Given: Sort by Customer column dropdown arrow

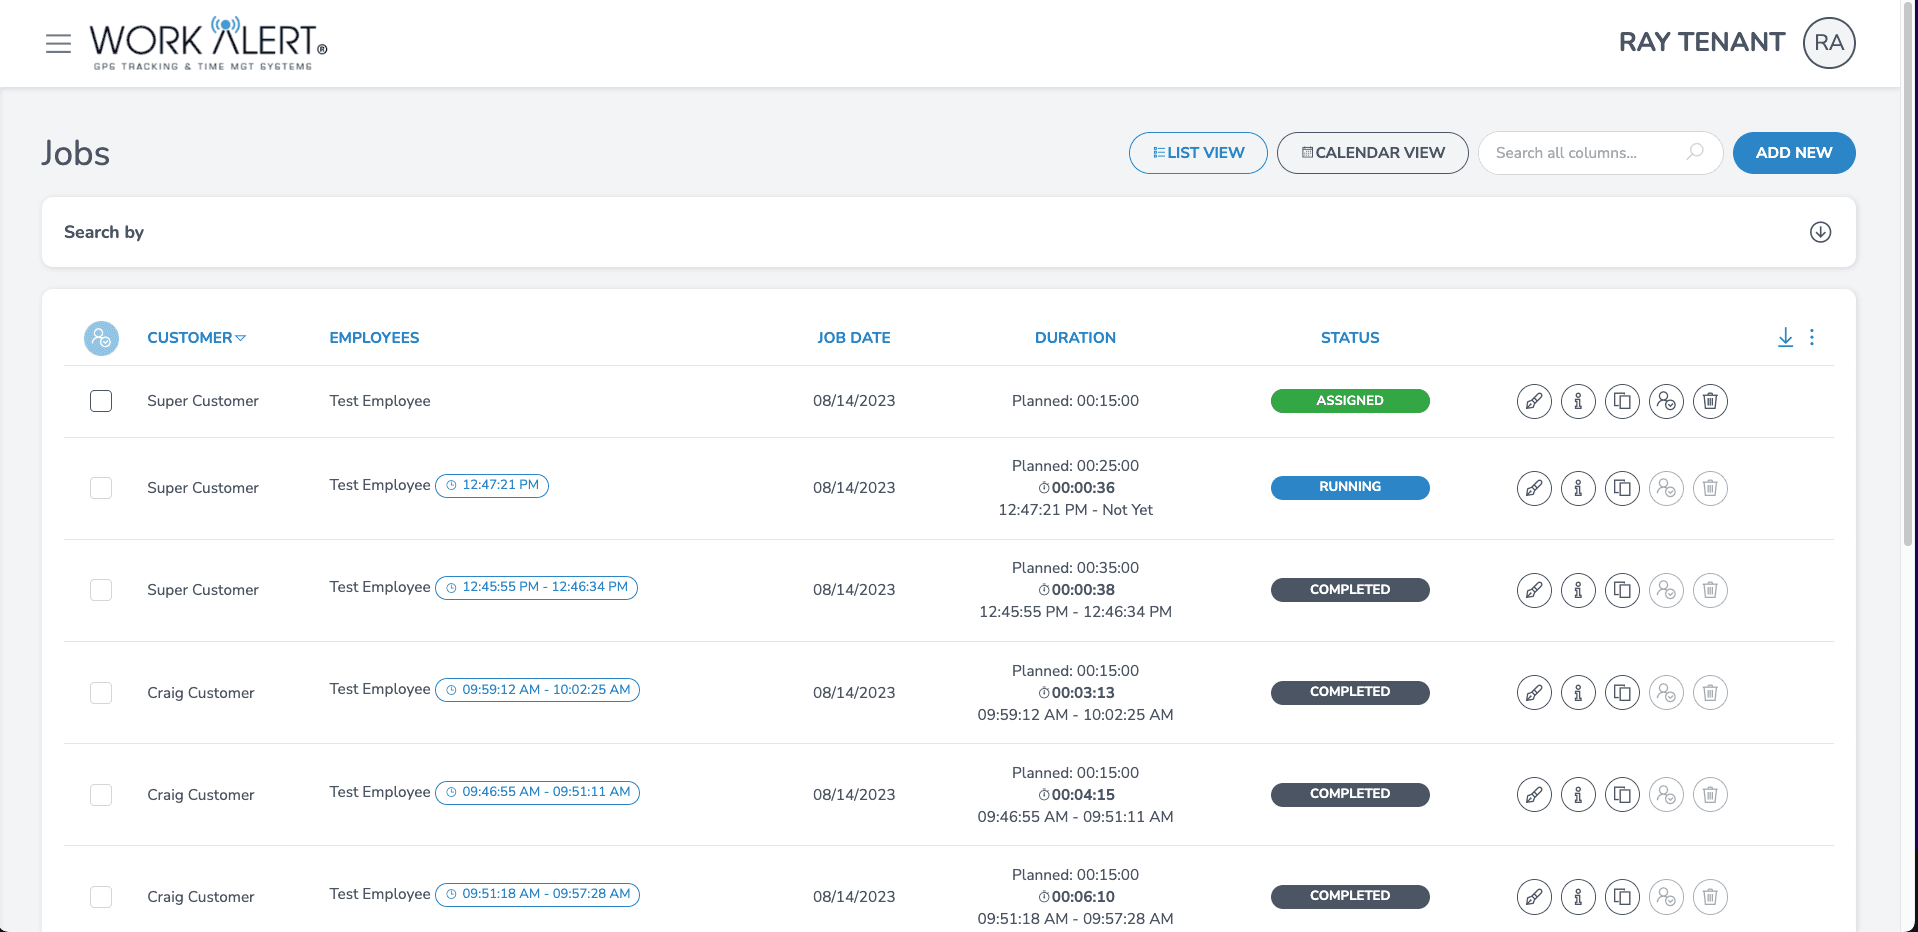Looking at the screenshot, I should (241, 338).
